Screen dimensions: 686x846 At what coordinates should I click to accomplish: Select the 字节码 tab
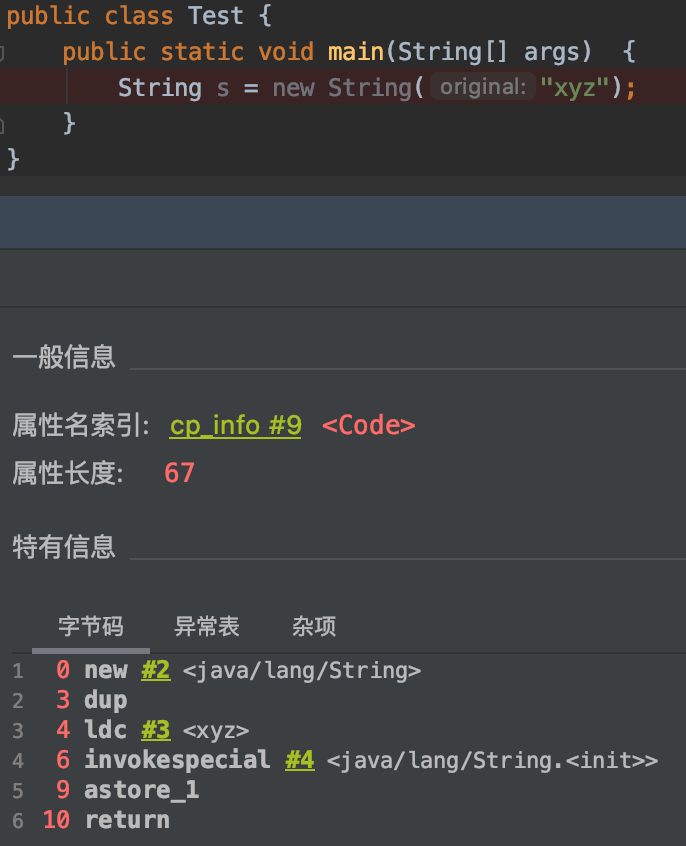[x=91, y=626]
